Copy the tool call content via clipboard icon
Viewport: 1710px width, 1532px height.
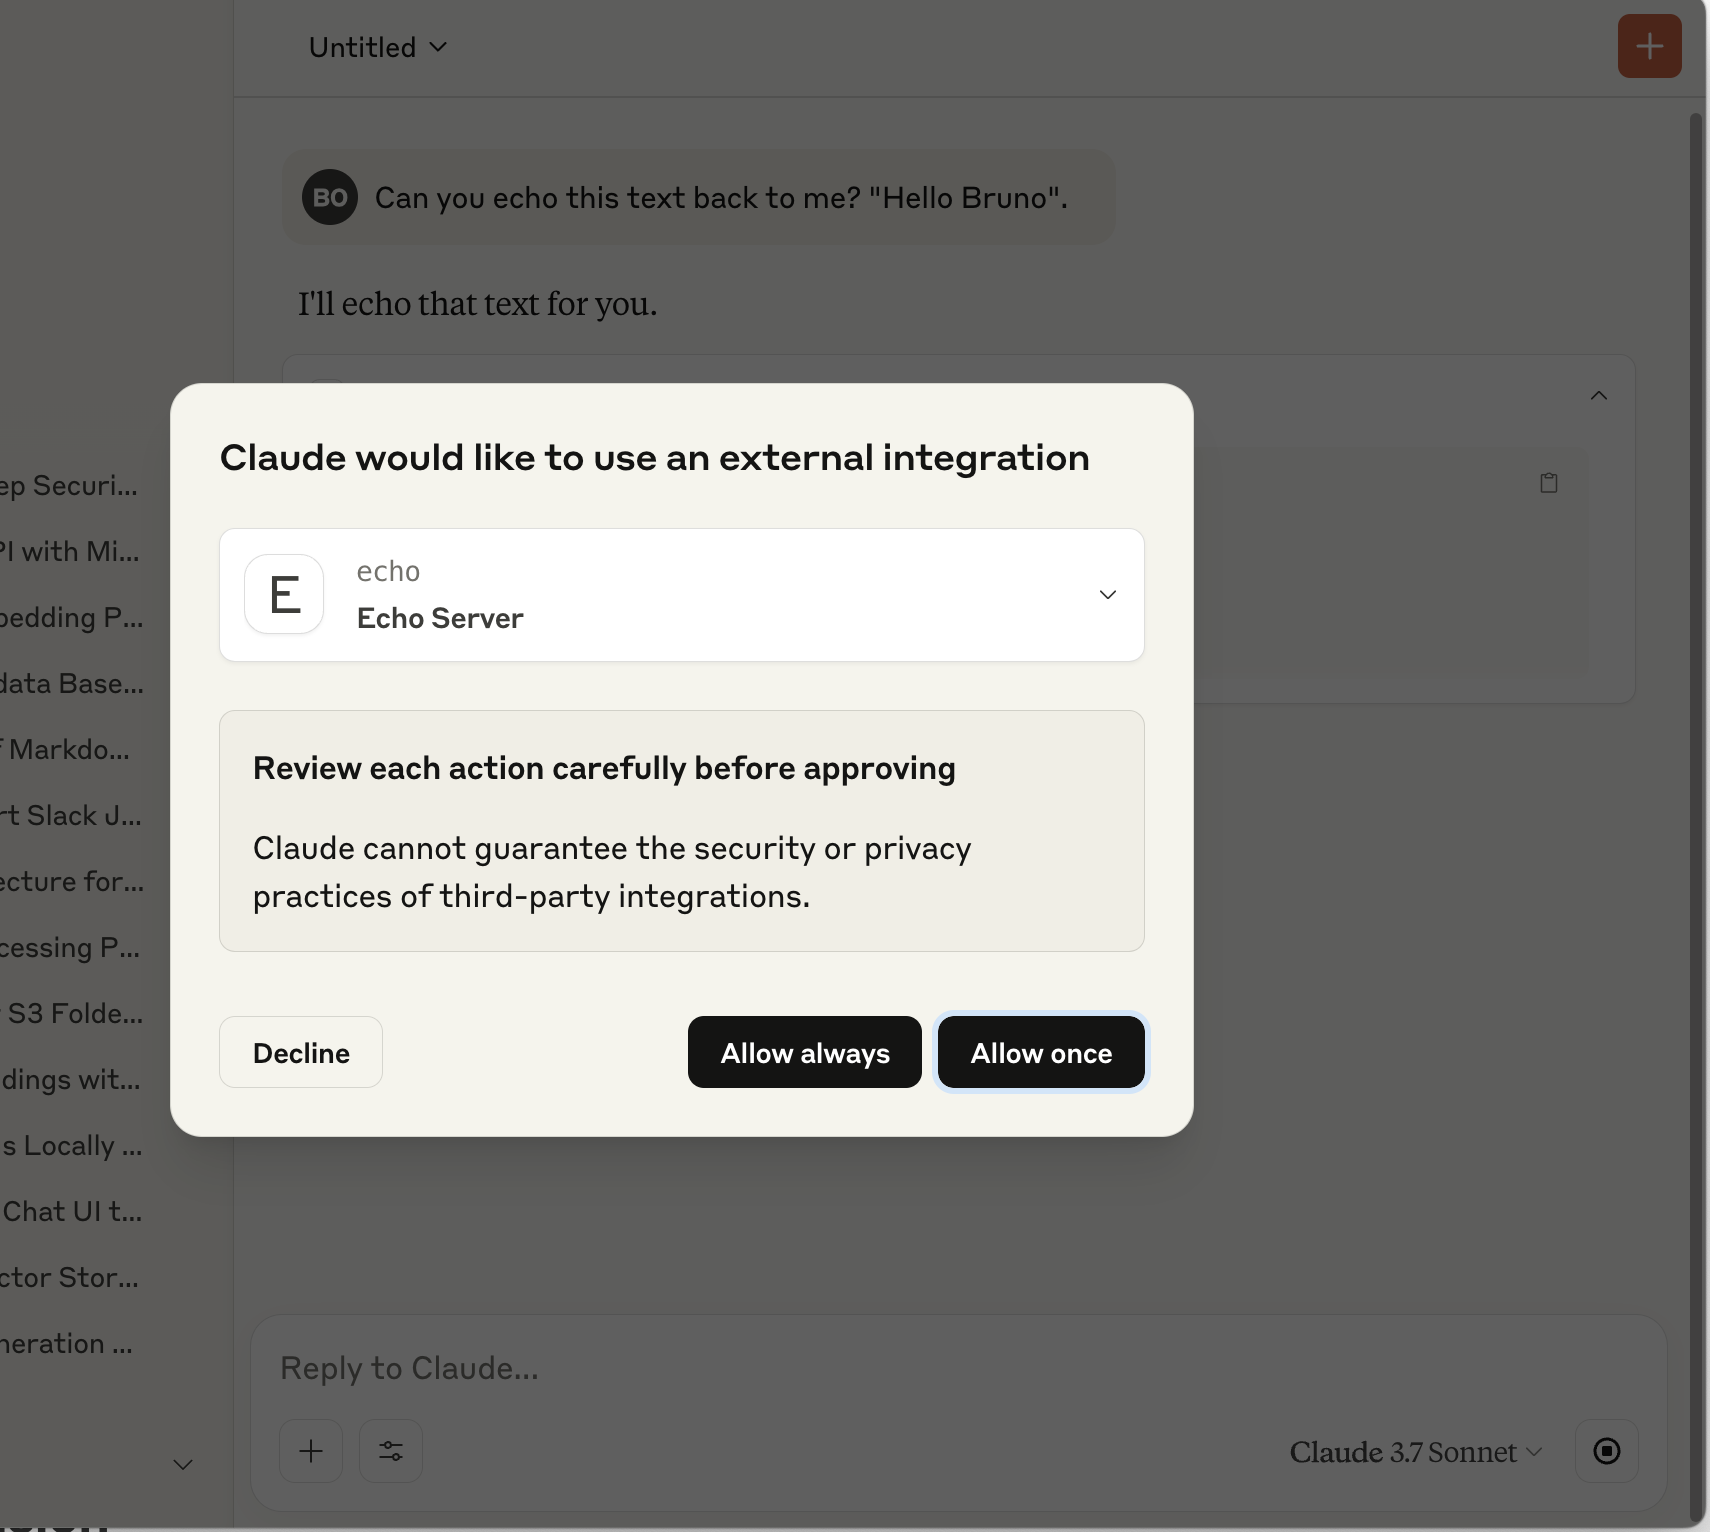(x=1549, y=483)
